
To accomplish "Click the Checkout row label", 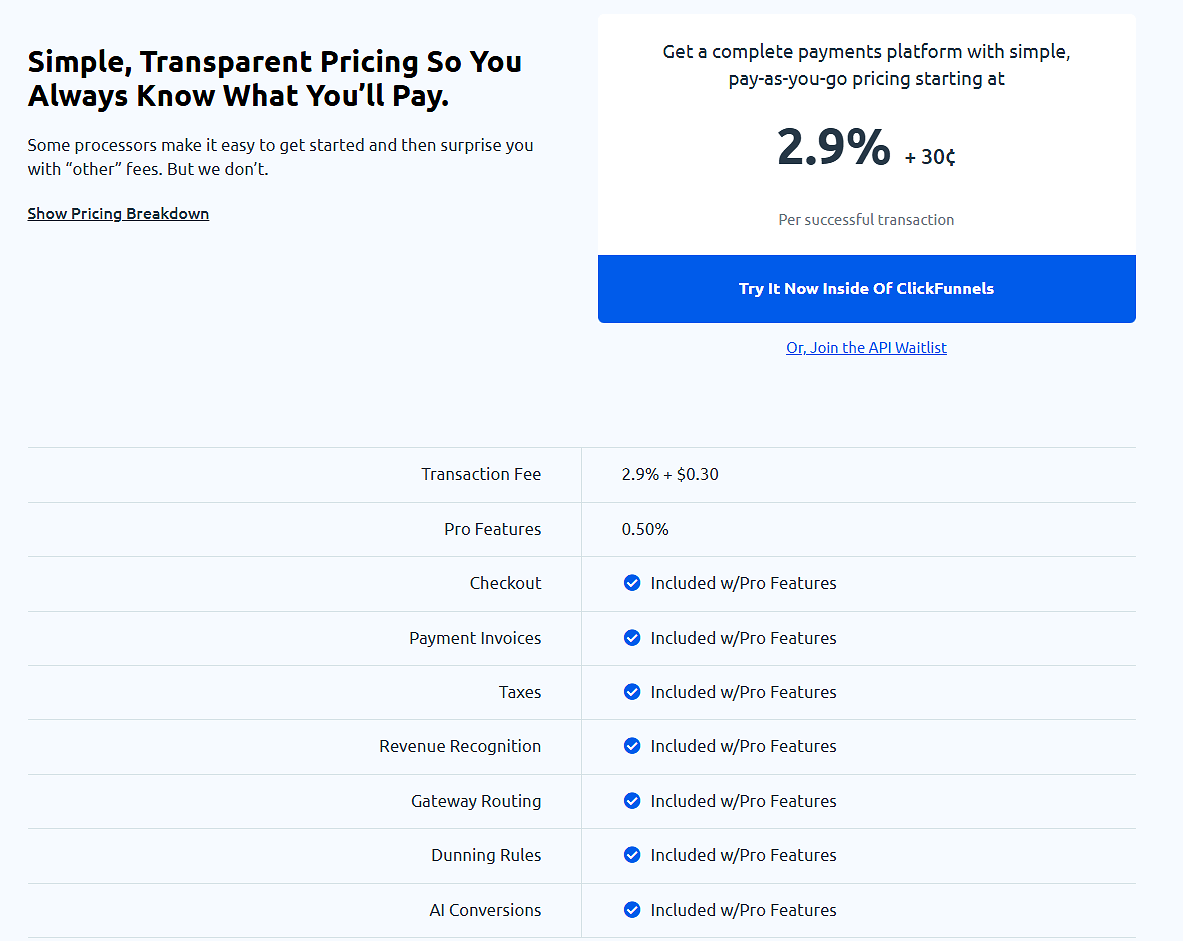I will 505,583.
